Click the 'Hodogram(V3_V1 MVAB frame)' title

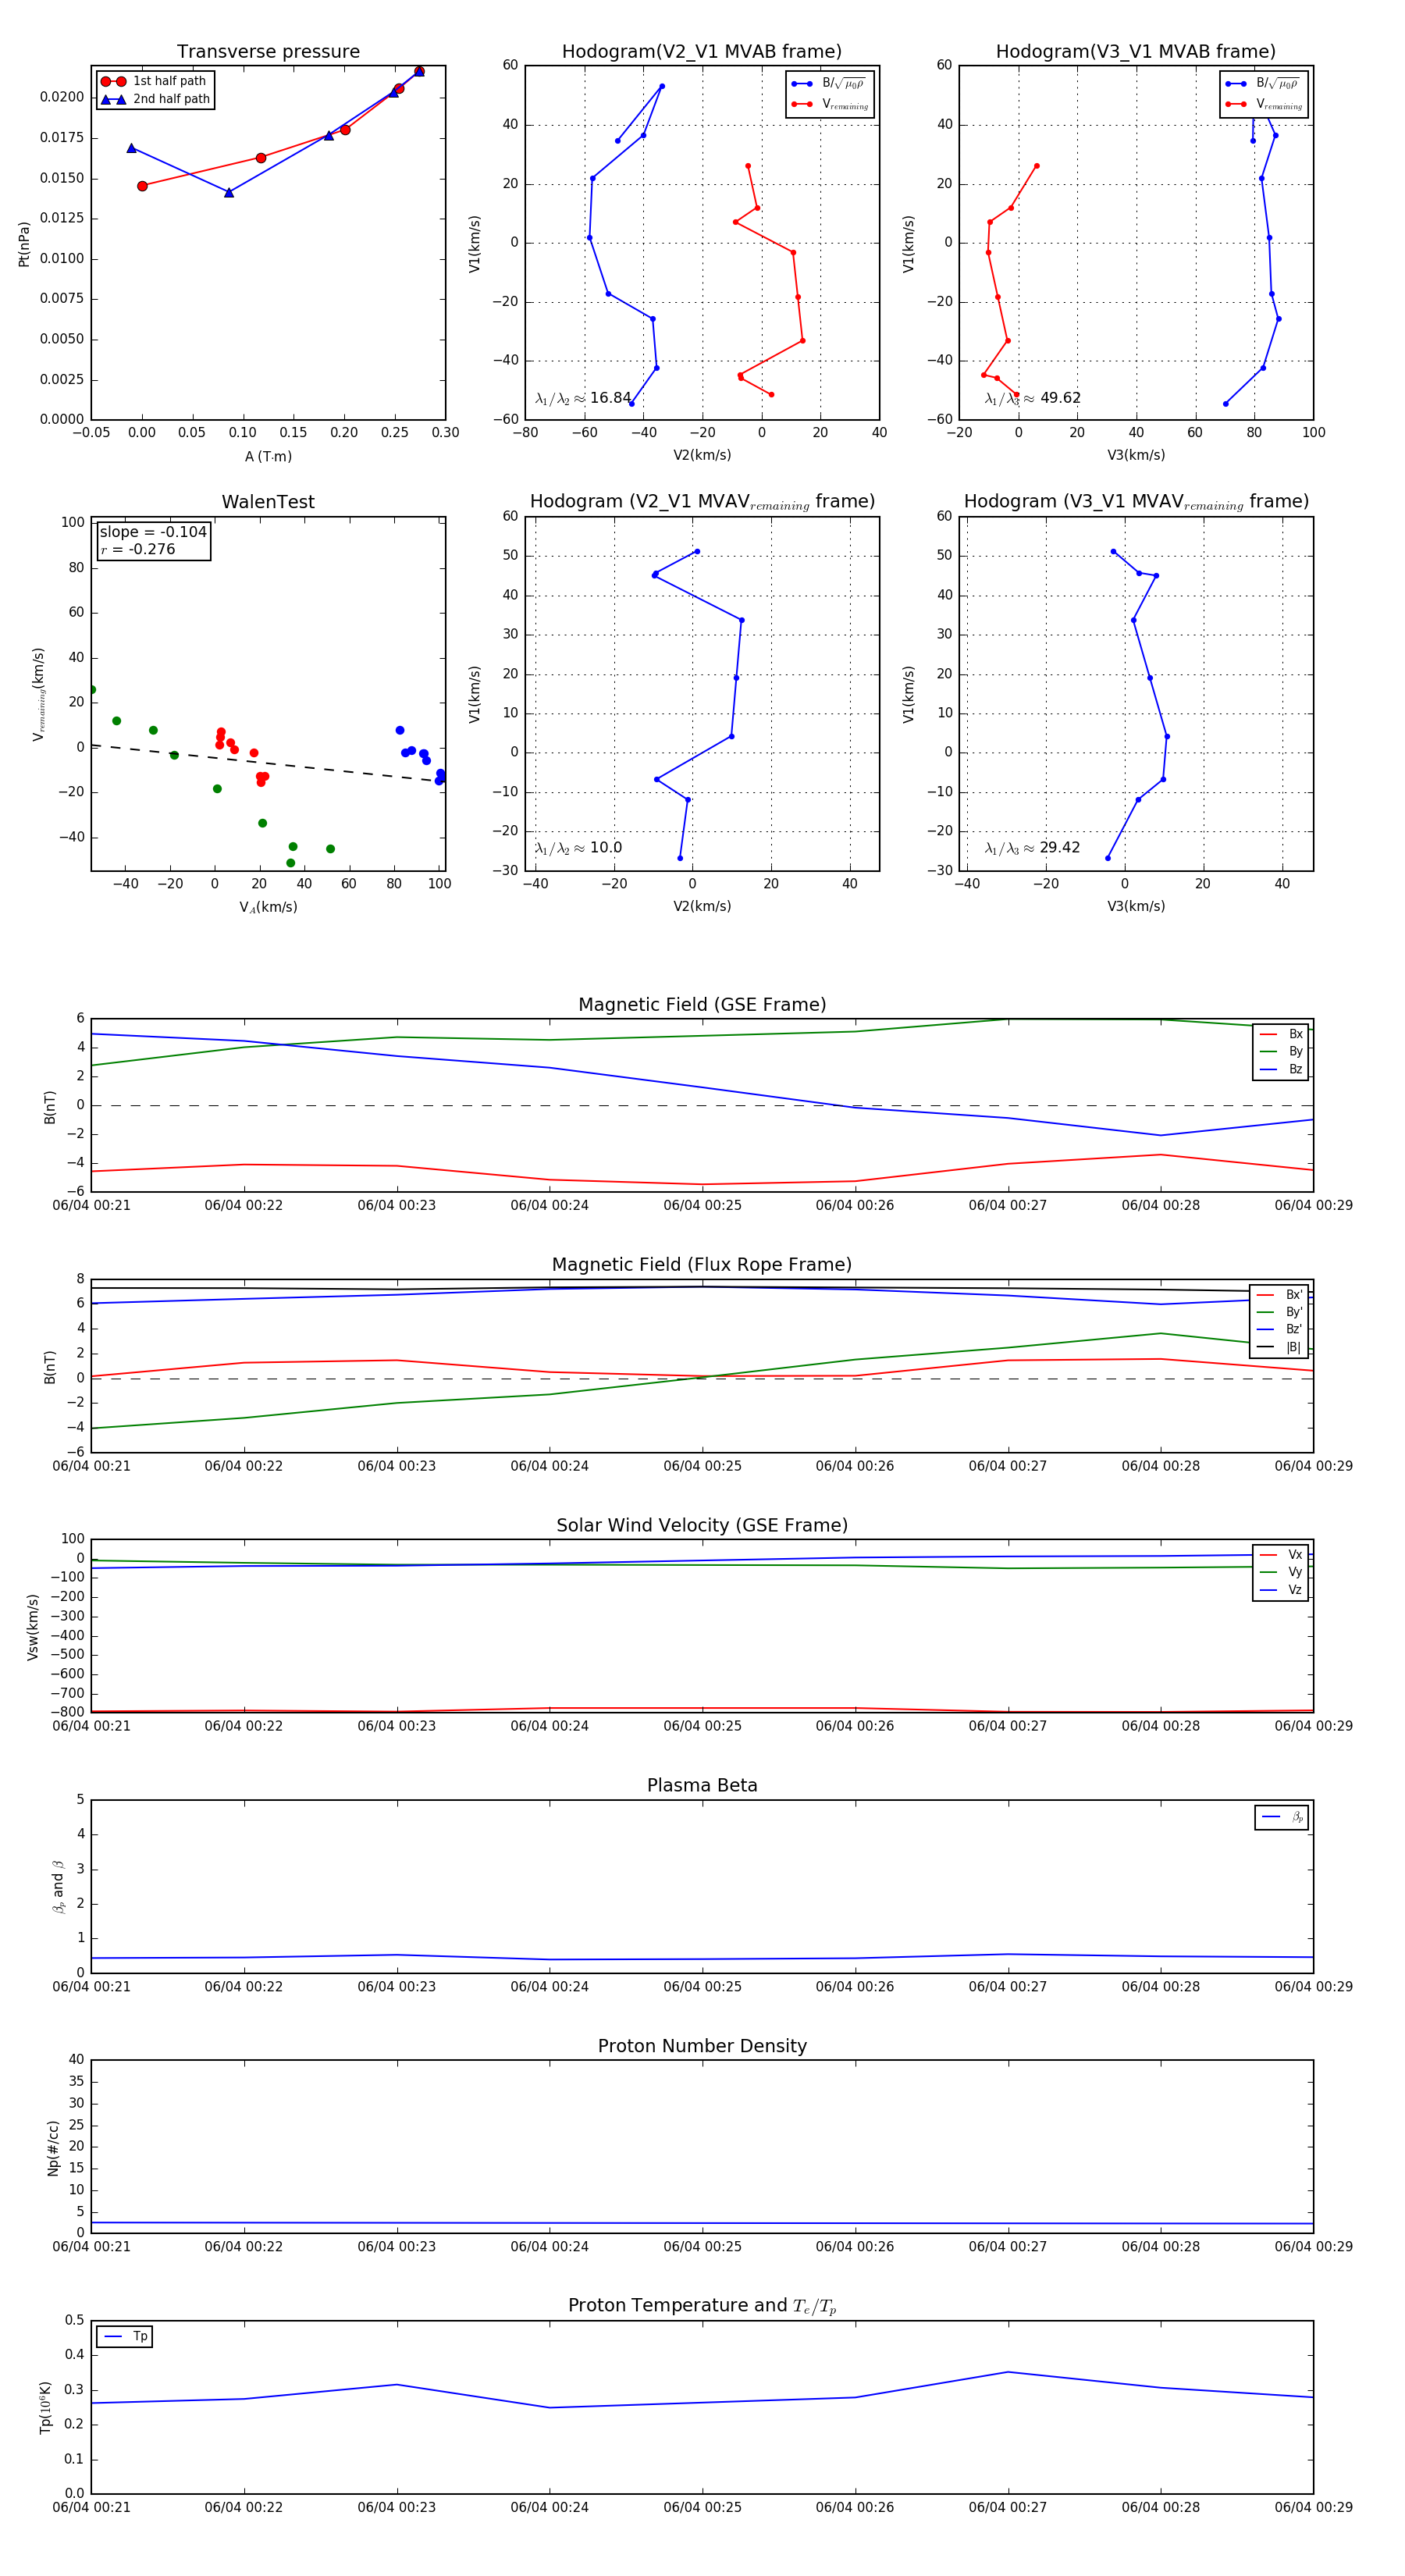pos(1136,52)
